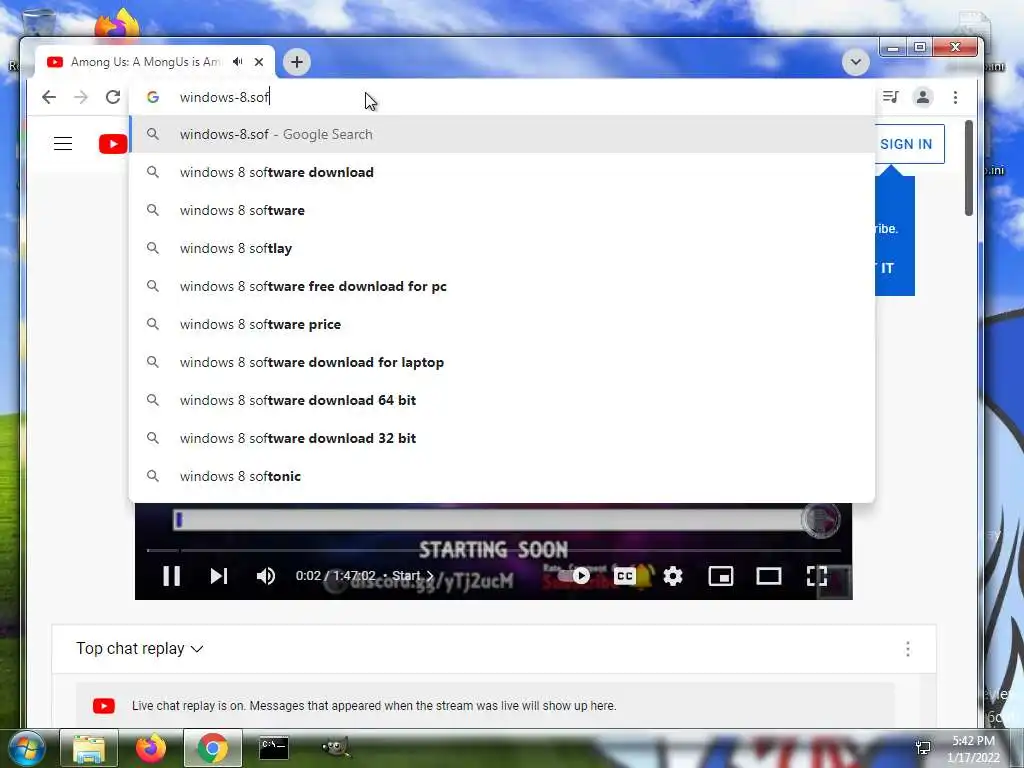Pick the 'windows 8 softonic' suggestion
Viewport: 1024px width, 768px height.
(x=502, y=476)
